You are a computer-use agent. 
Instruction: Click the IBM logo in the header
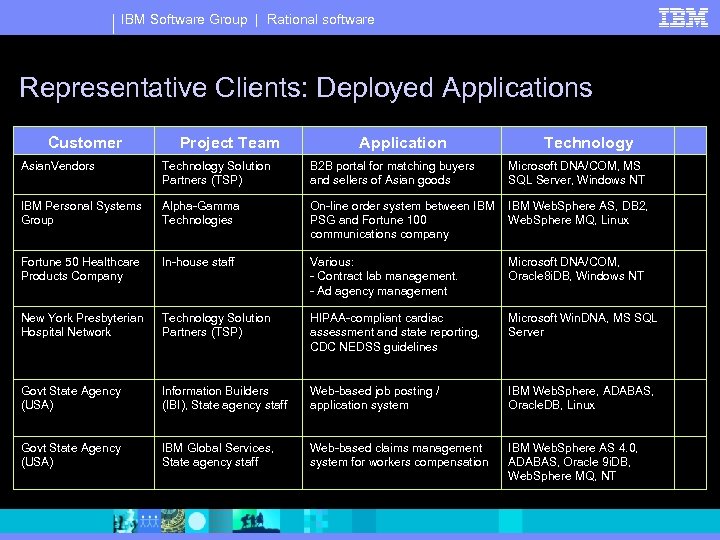click(683, 17)
